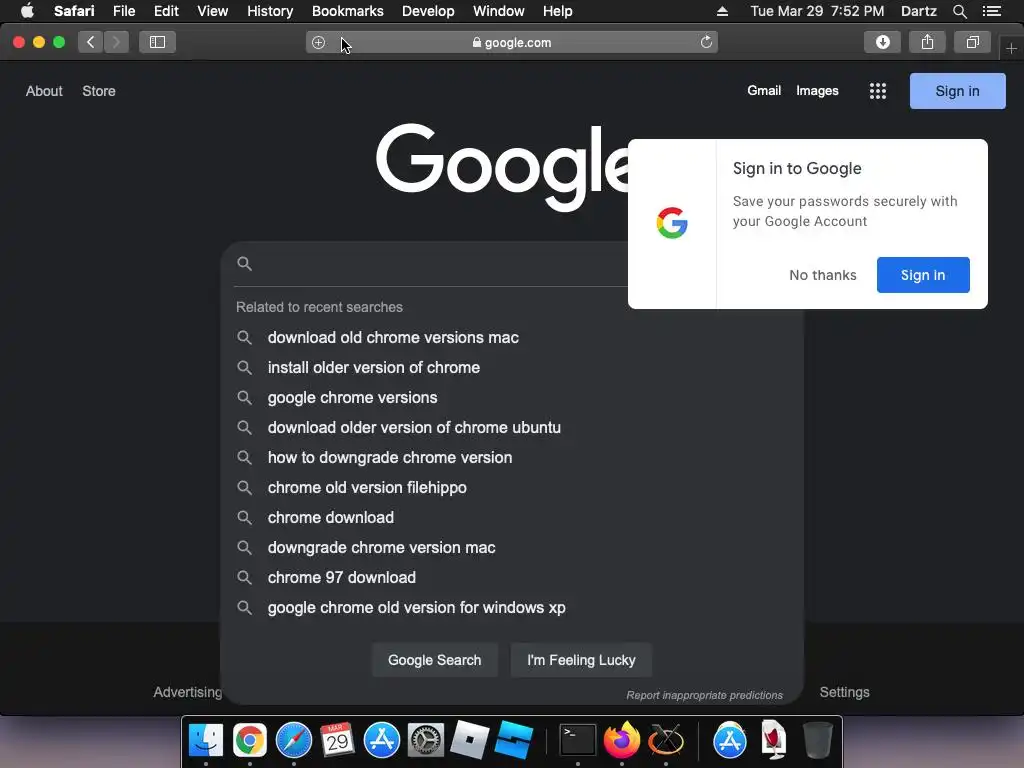Click Report inappropriate predictions
The width and height of the screenshot is (1024, 768).
[704, 695]
